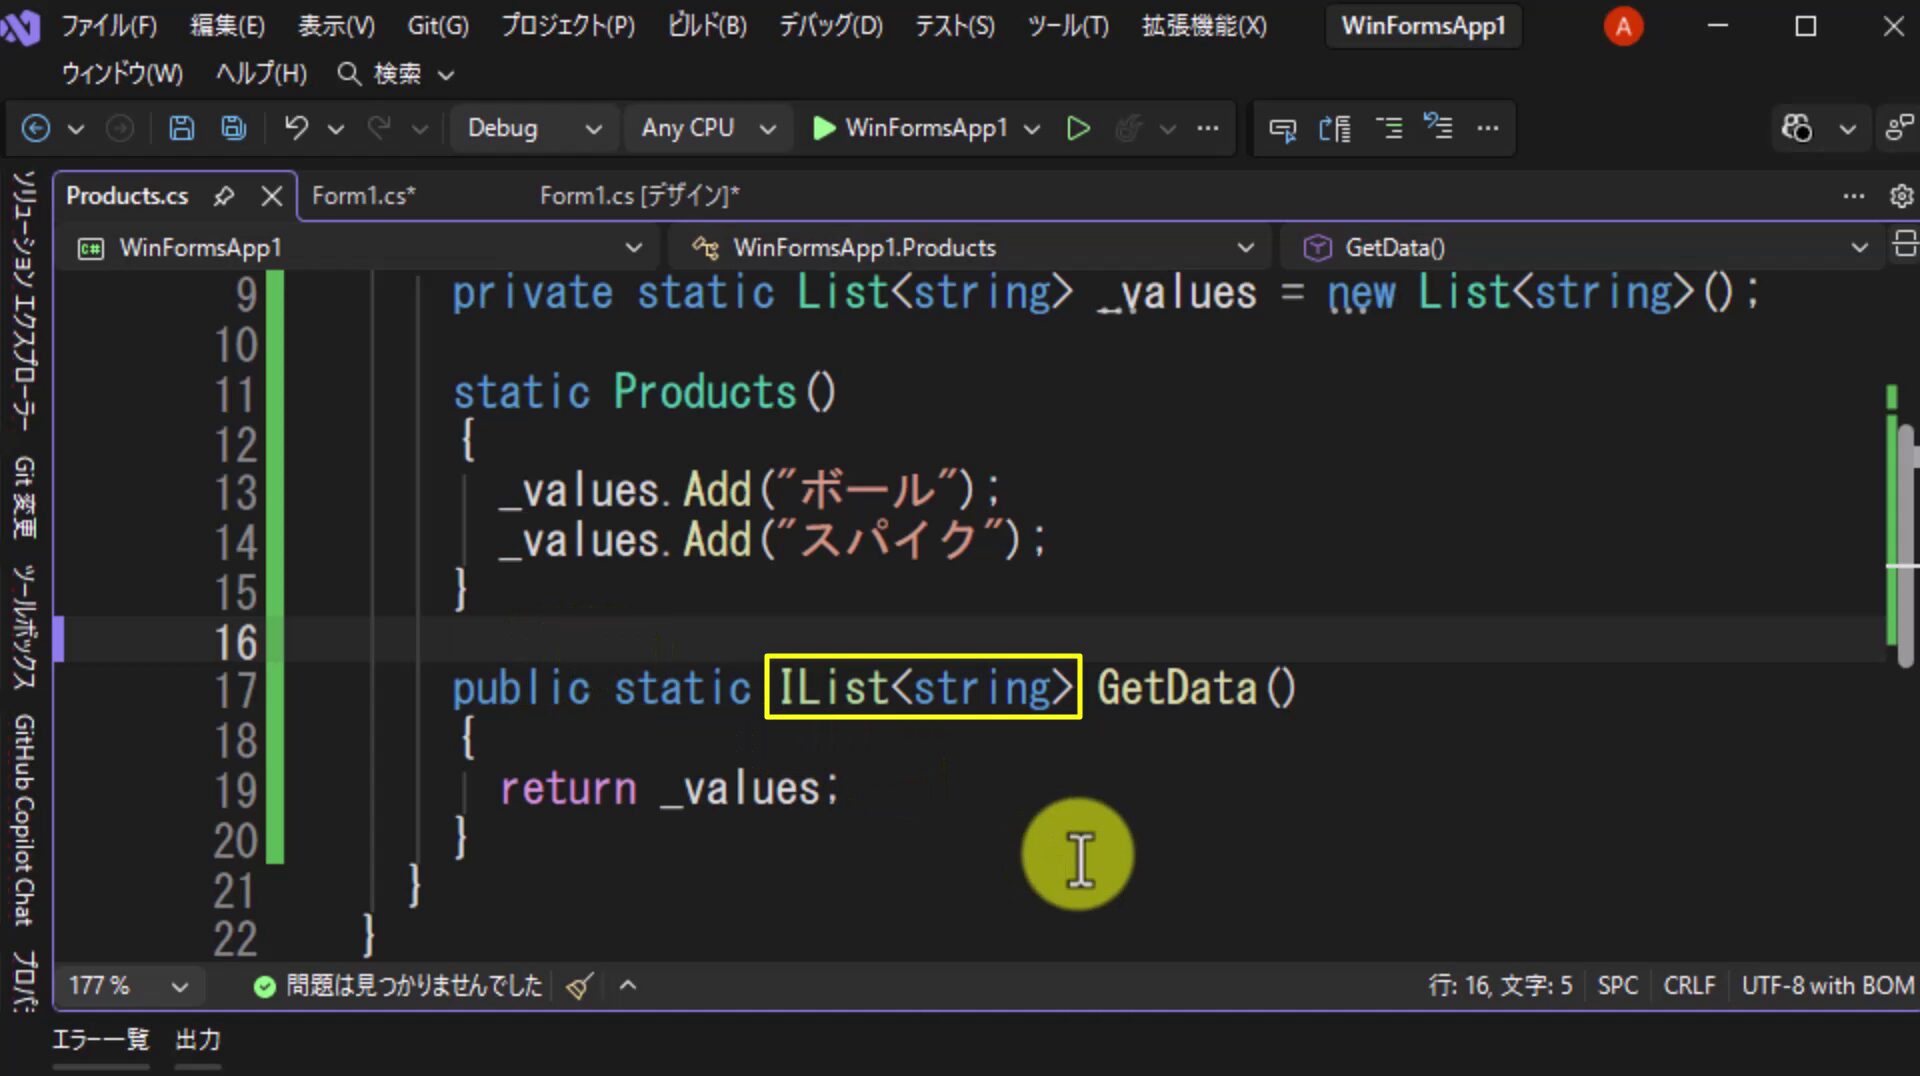Expand the Undo history dropdown arrow
This screenshot has height=1076, width=1920.
click(x=336, y=129)
